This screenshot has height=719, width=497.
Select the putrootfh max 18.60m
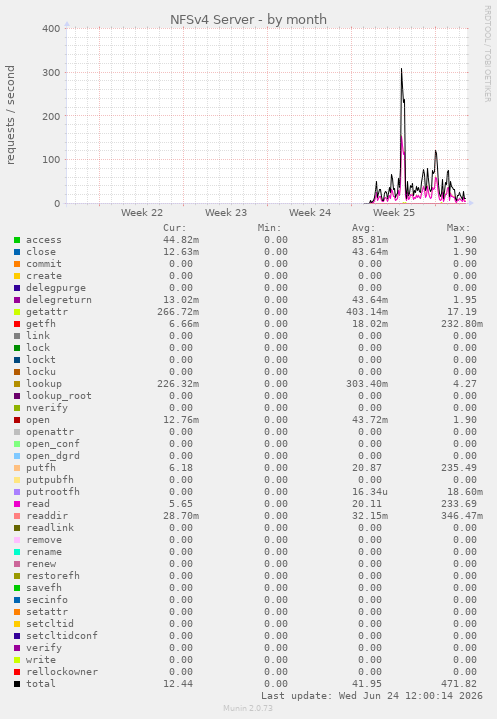pyautogui.click(x=465, y=492)
